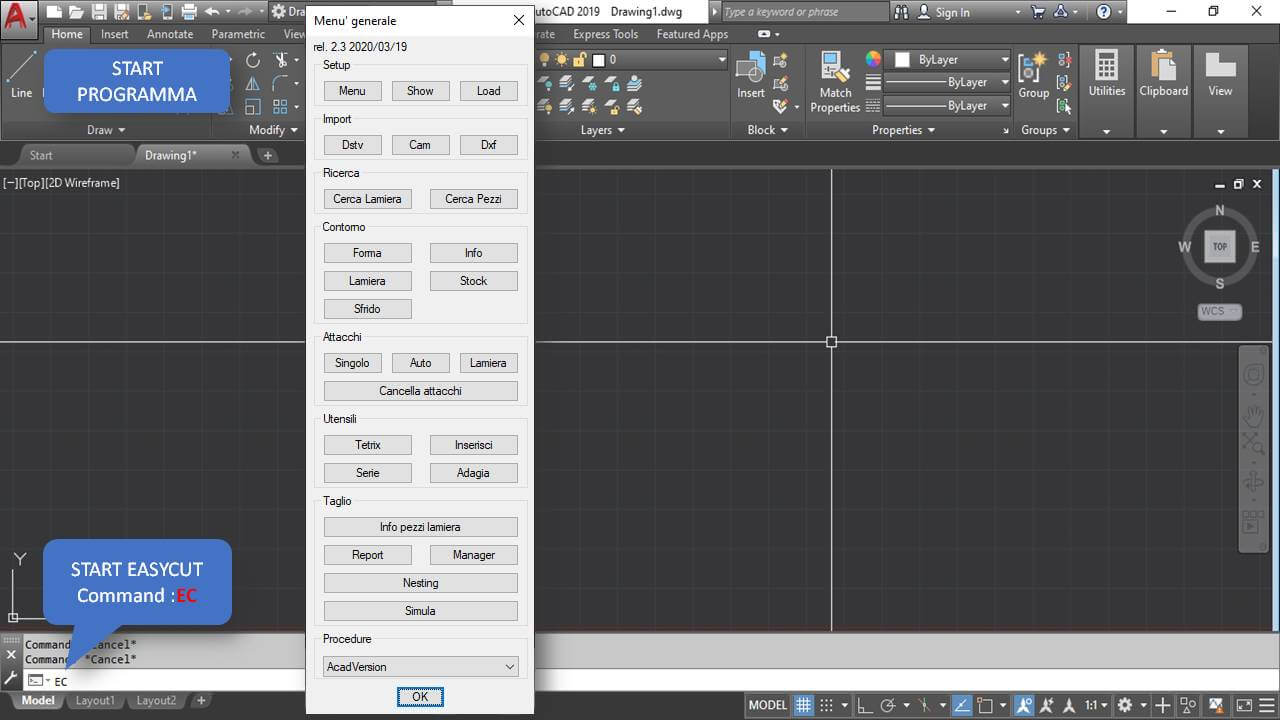Click the Simula button
1280x720 pixels.
click(x=421, y=611)
